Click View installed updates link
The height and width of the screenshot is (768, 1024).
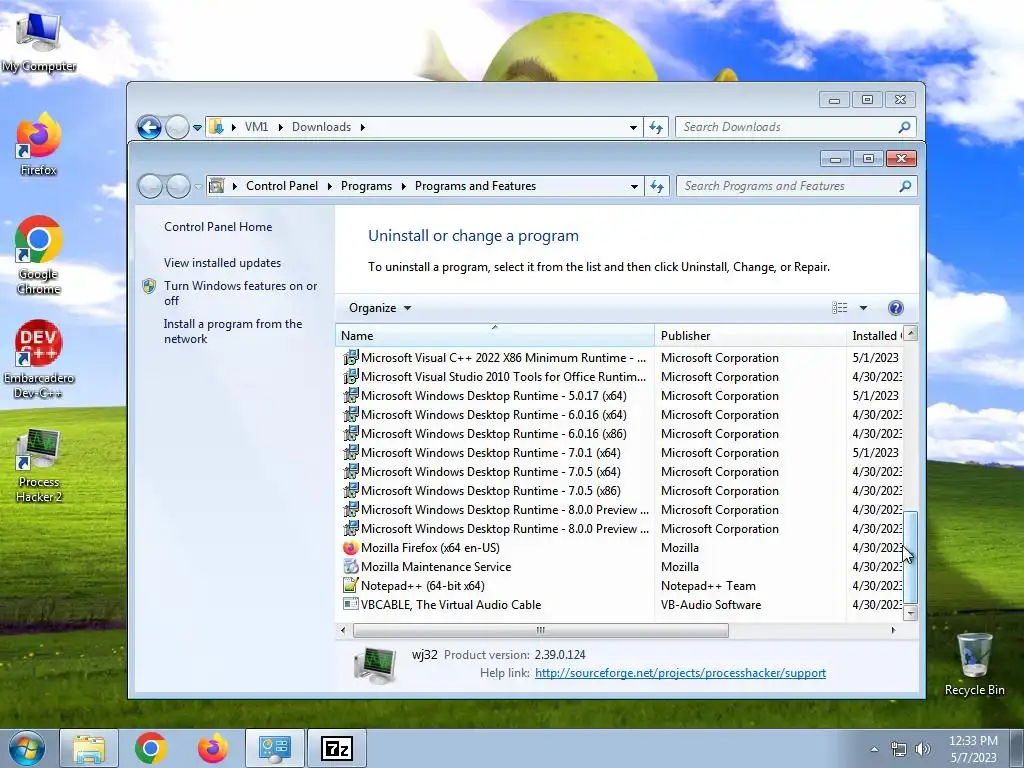pyautogui.click(x=222, y=263)
